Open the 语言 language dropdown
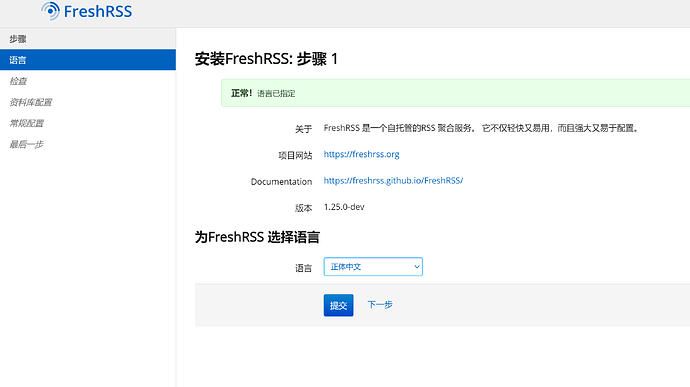 click(373, 267)
